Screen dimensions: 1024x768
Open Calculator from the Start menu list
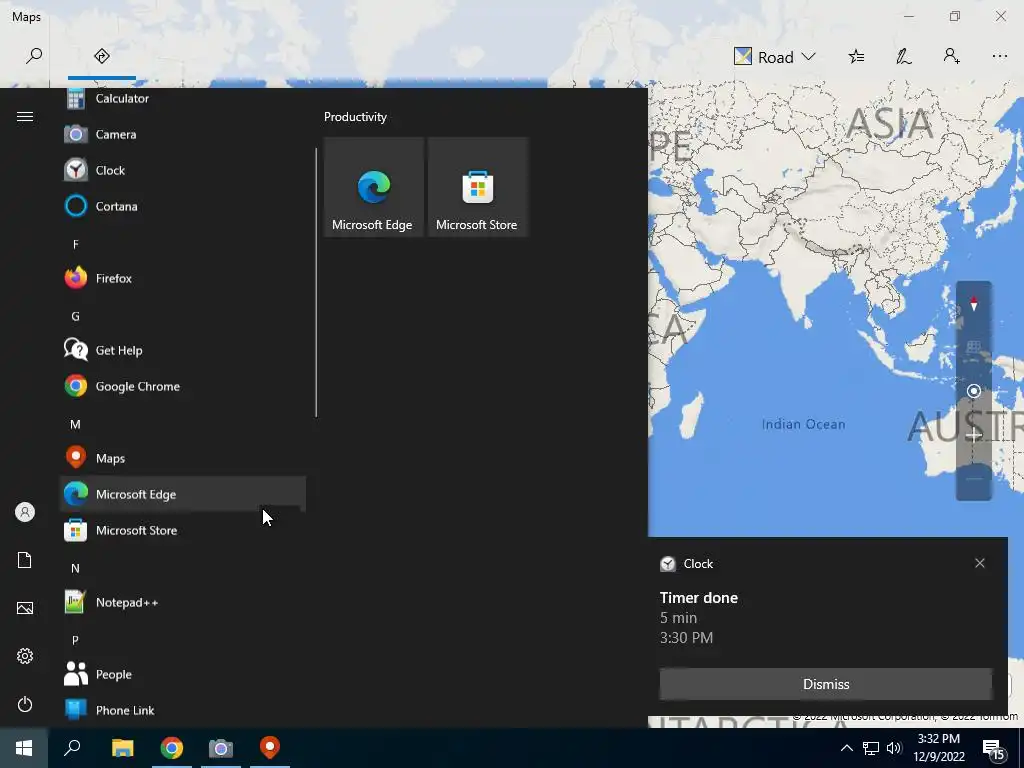183,99
